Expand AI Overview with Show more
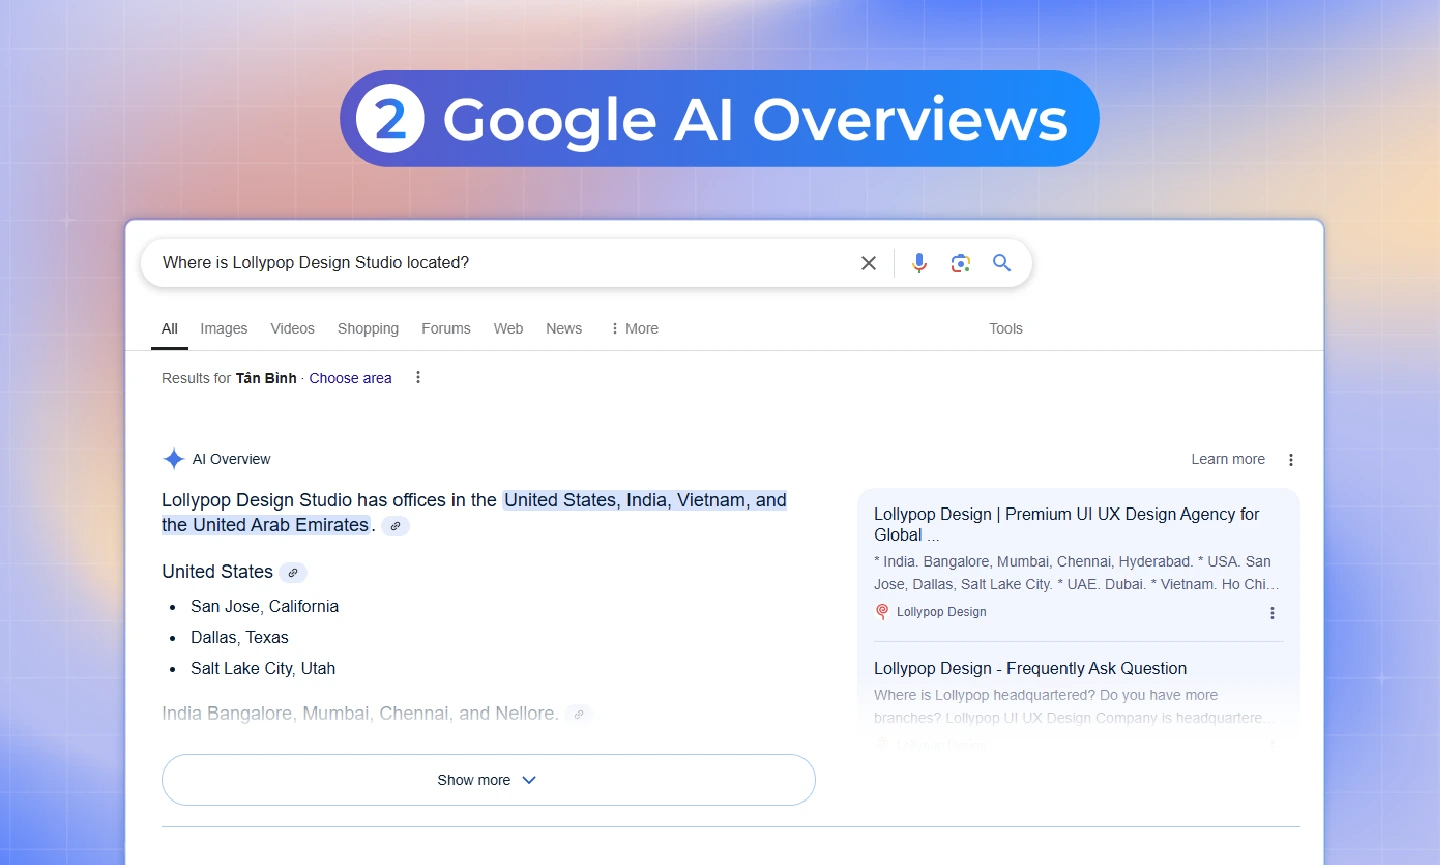1440x865 pixels. pyautogui.click(x=488, y=780)
